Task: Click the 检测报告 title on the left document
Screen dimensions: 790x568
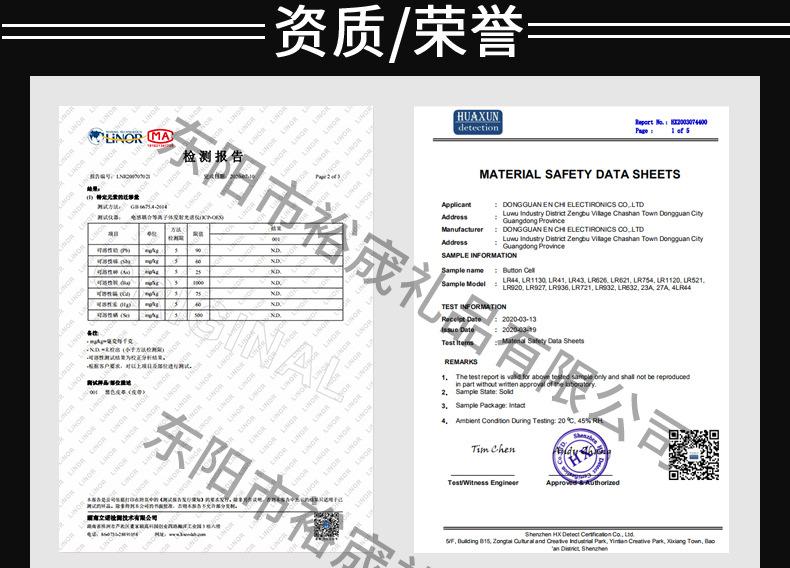Action: (x=213, y=156)
